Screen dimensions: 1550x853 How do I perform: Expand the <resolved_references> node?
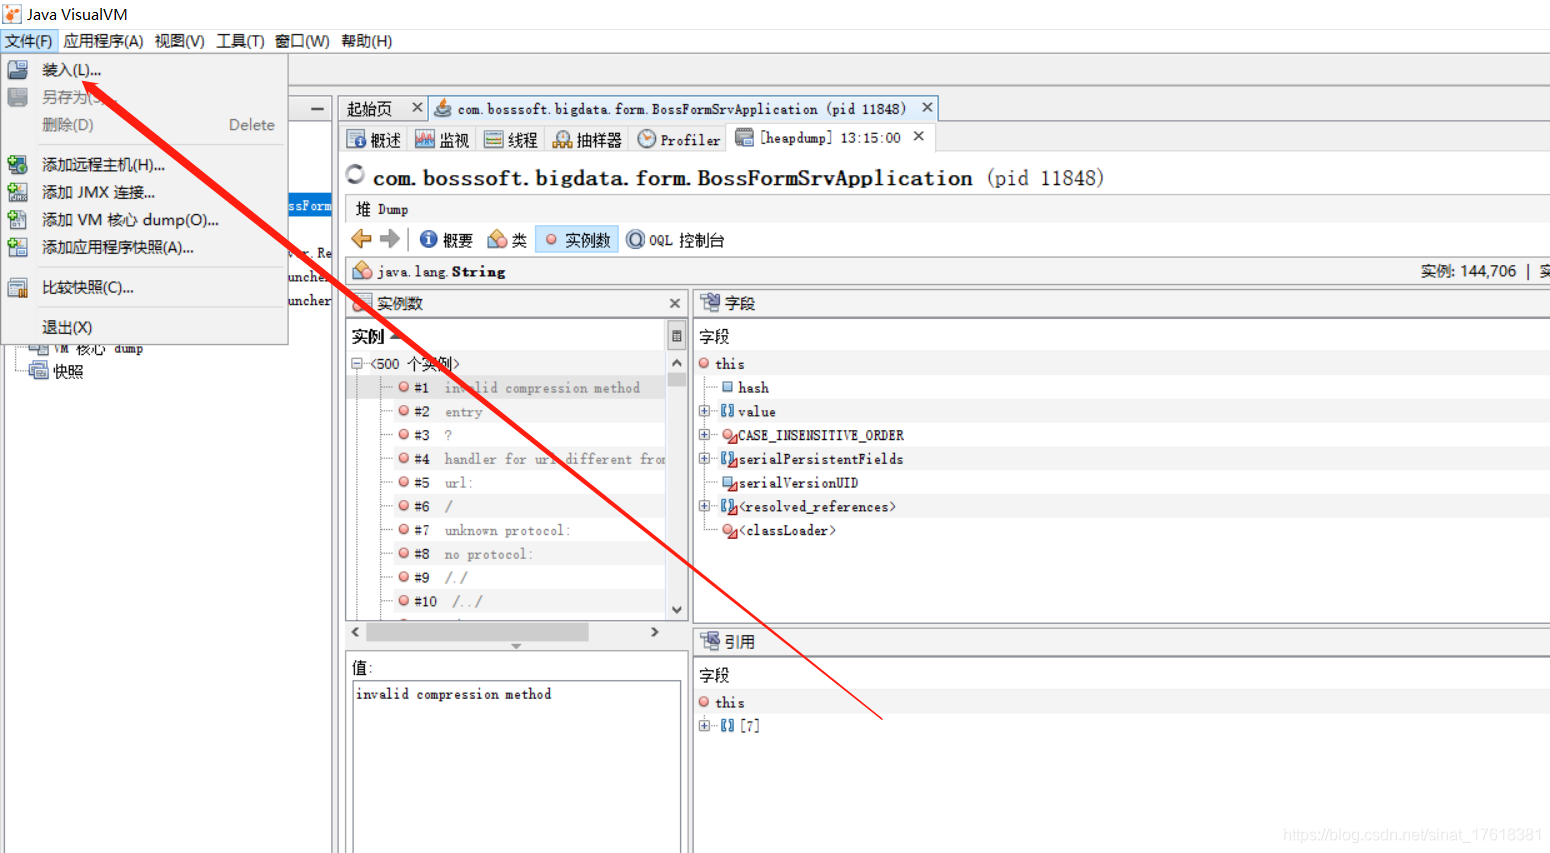pos(705,506)
